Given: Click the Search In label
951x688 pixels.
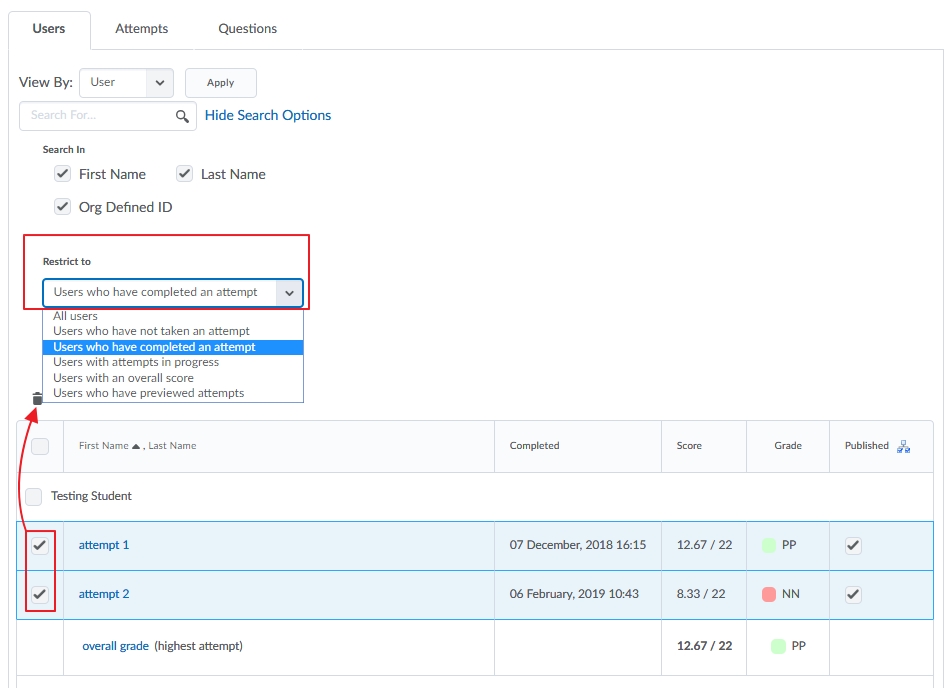Looking at the screenshot, I should [64, 150].
